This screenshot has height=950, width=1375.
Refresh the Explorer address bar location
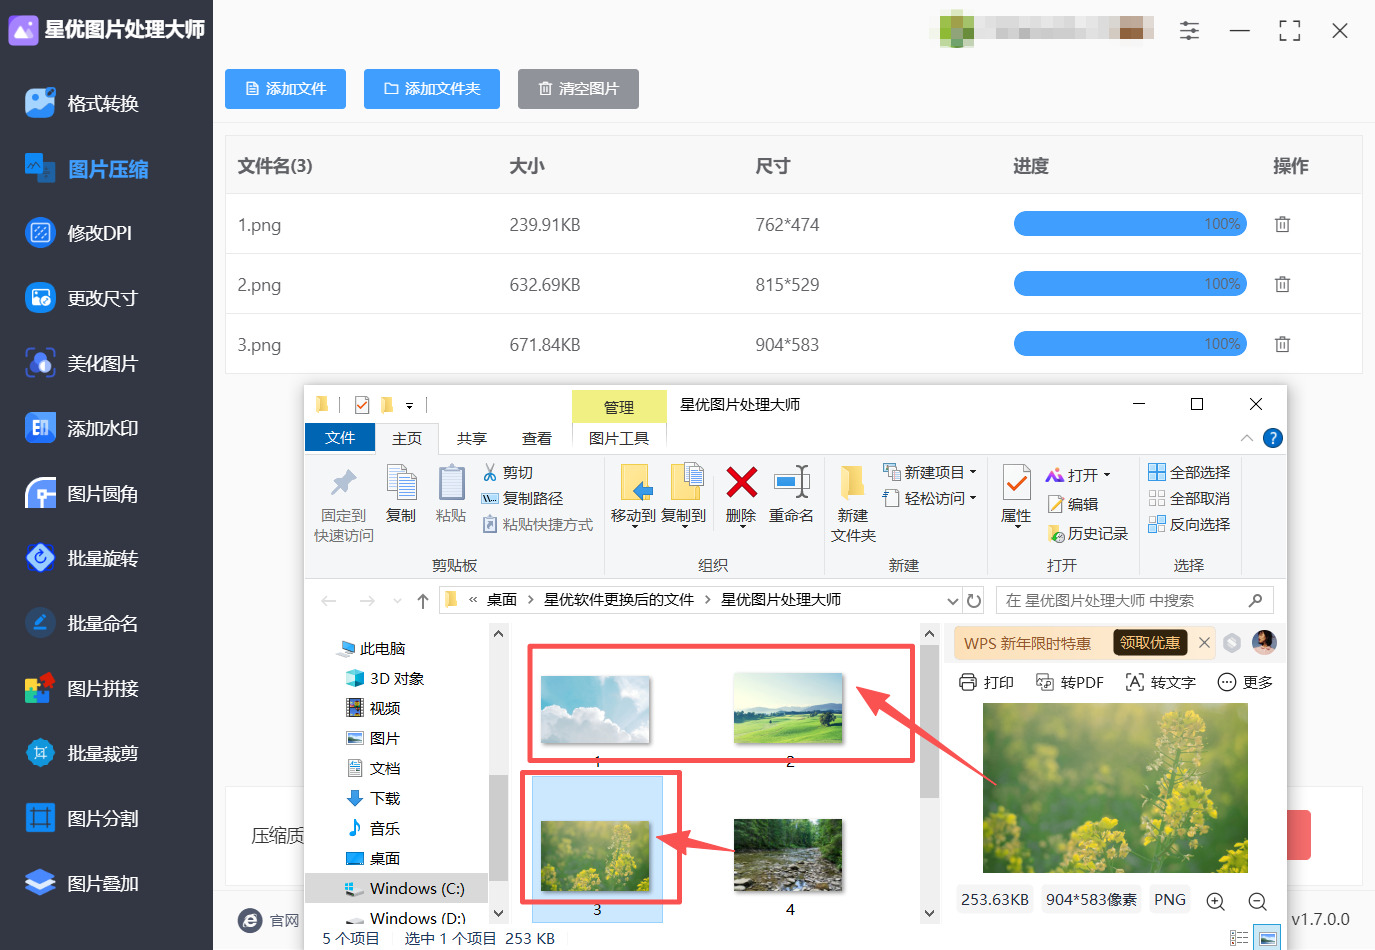(x=974, y=601)
